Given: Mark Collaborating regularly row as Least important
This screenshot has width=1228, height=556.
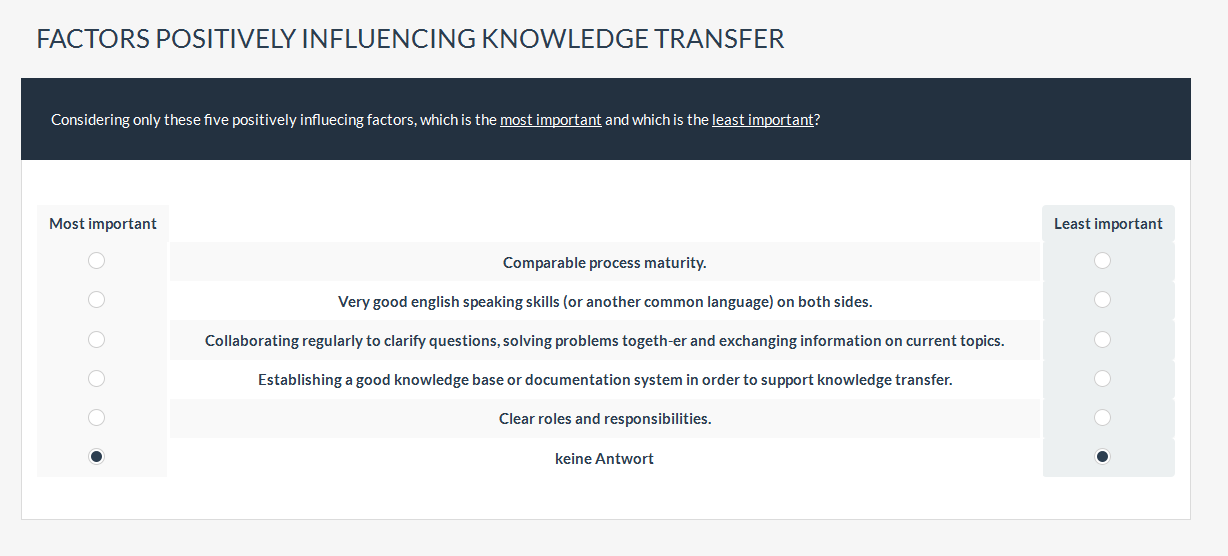Looking at the screenshot, I should pos(1102,340).
